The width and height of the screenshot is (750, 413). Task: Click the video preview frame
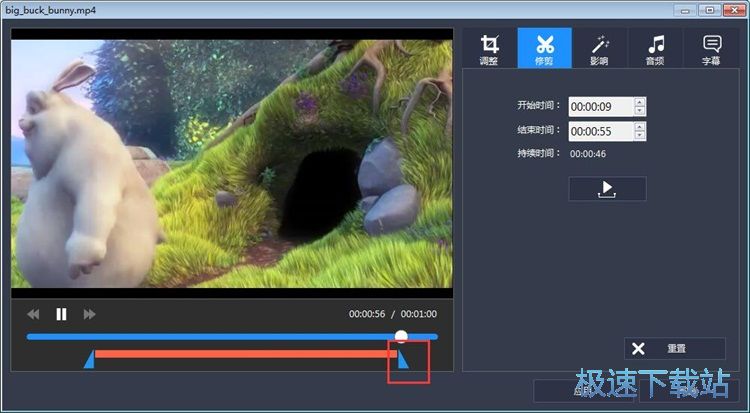(232, 163)
